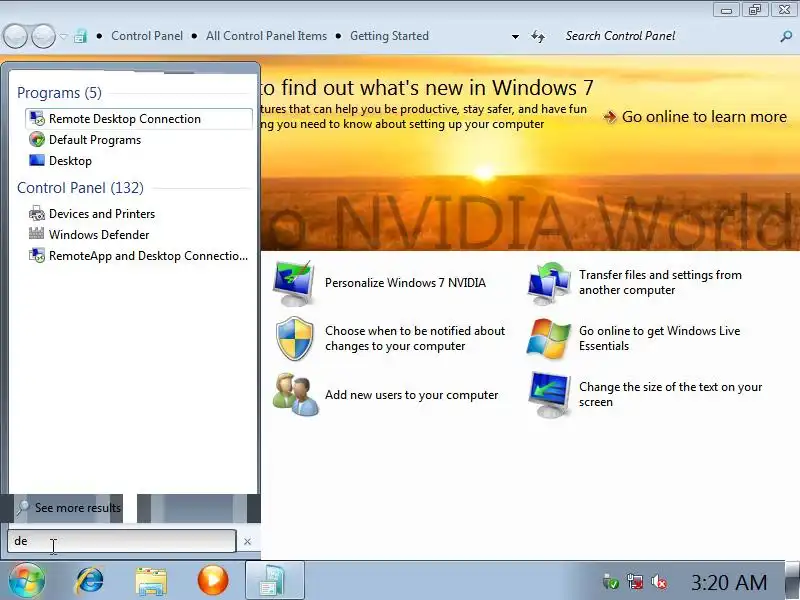This screenshot has height=600, width=800.
Task: Open recent pages dropdown arrow
Action: [63, 36]
